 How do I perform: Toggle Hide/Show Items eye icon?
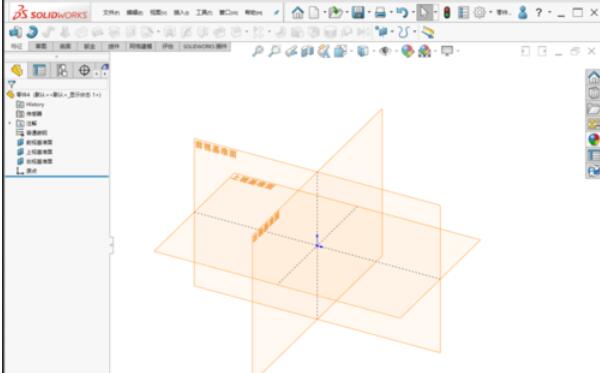coord(385,51)
